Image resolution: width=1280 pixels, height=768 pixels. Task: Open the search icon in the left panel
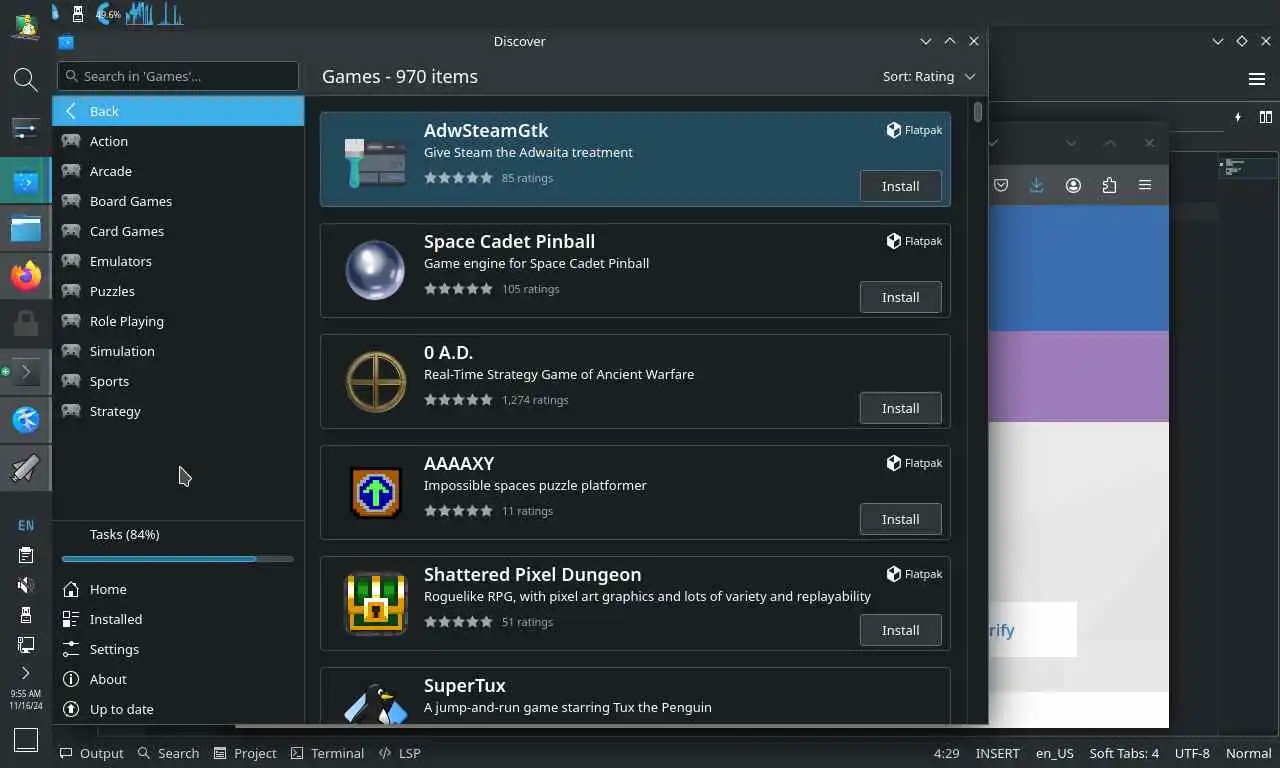click(x=26, y=79)
